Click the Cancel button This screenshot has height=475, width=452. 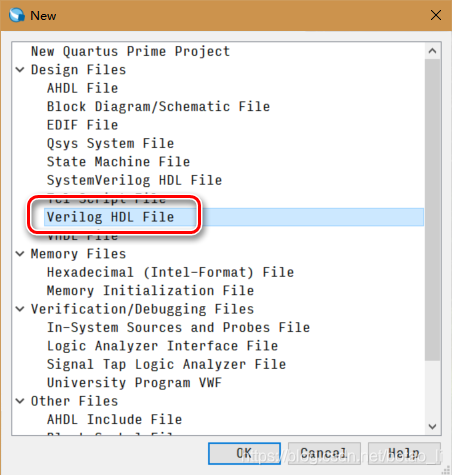324,453
